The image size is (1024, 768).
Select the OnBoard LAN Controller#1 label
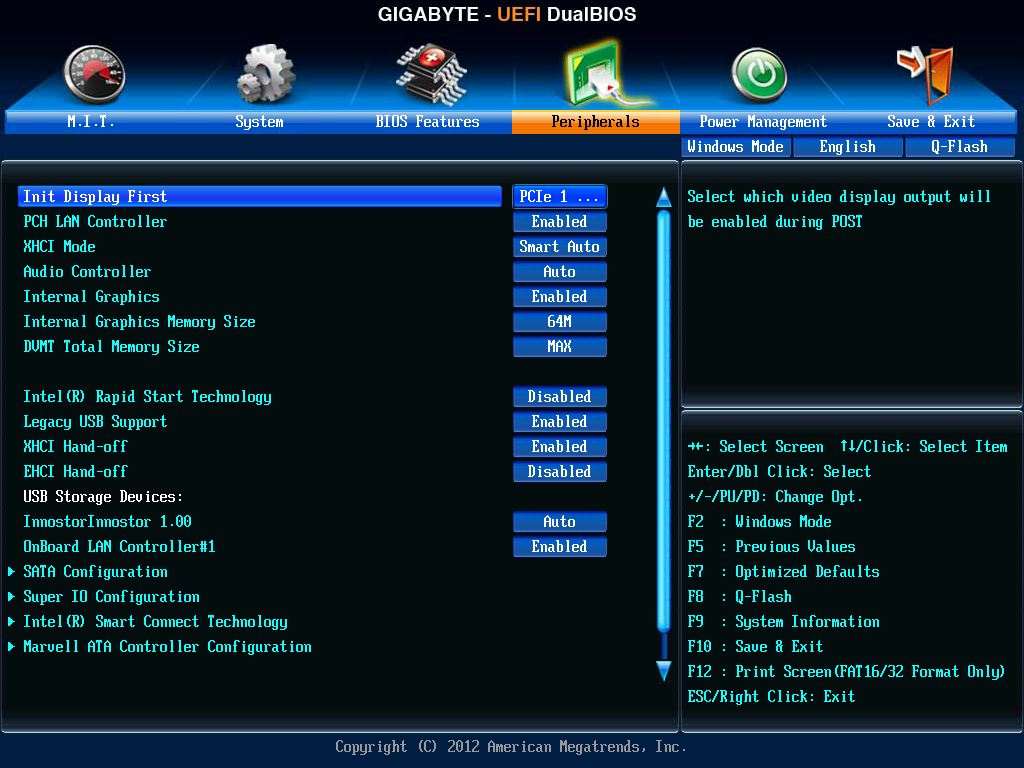[120, 547]
